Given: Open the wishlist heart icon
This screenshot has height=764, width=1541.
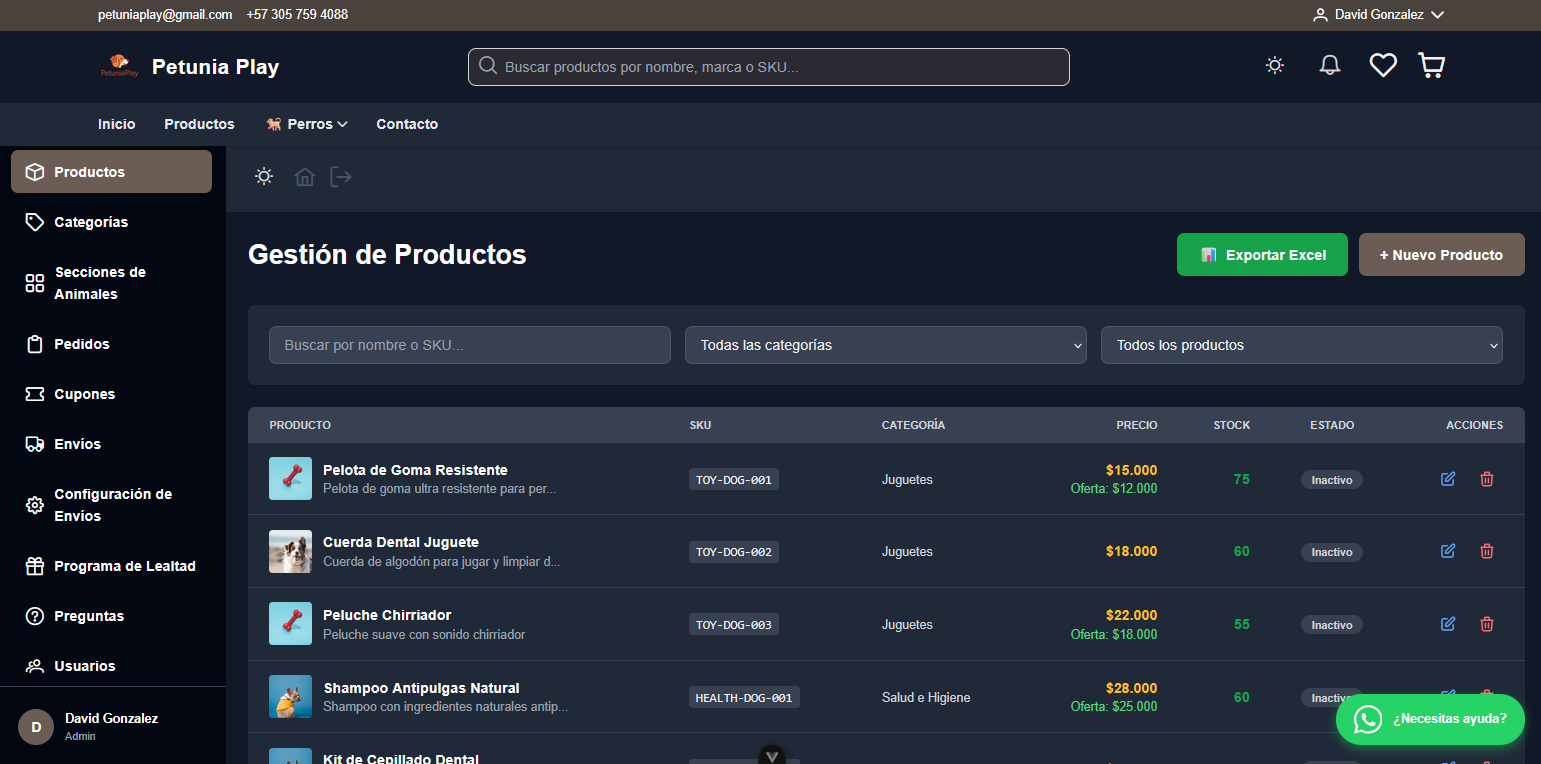Looking at the screenshot, I should (x=1382, y=66).
